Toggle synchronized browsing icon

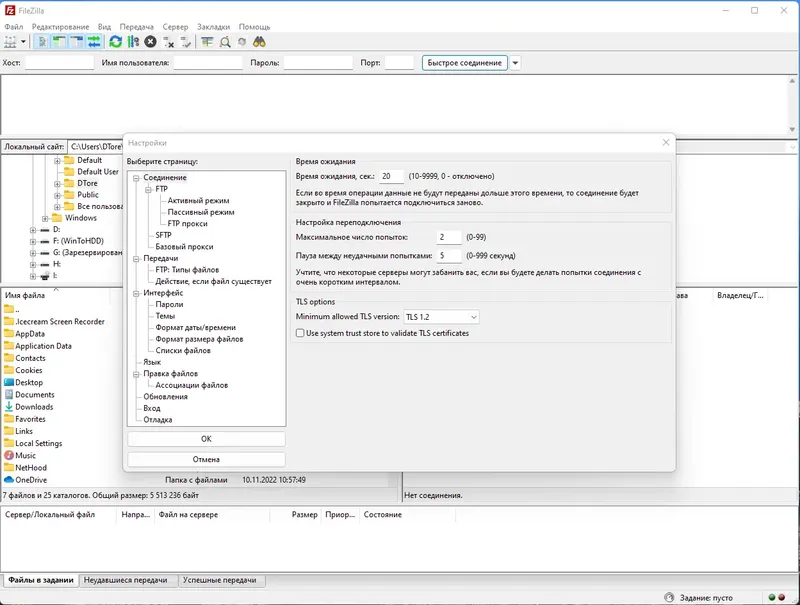pos(242,42)
